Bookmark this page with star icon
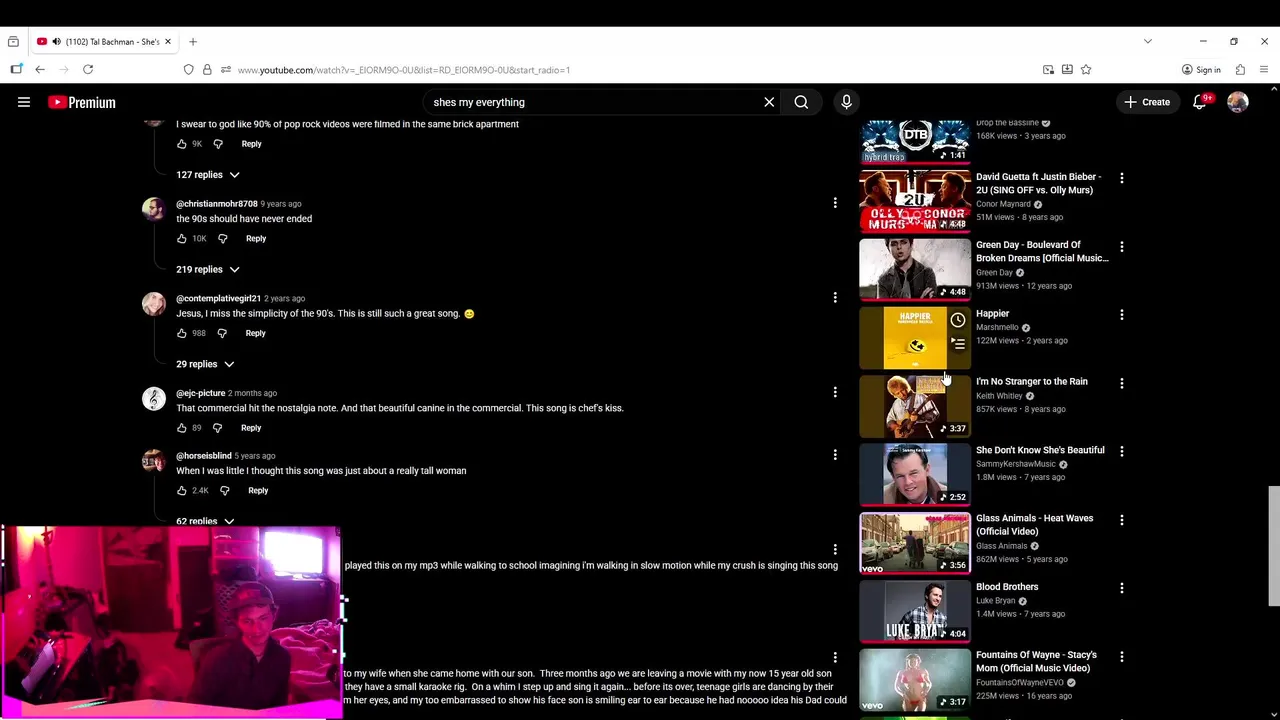The image size is (1280, 720). coord(1086,70)
